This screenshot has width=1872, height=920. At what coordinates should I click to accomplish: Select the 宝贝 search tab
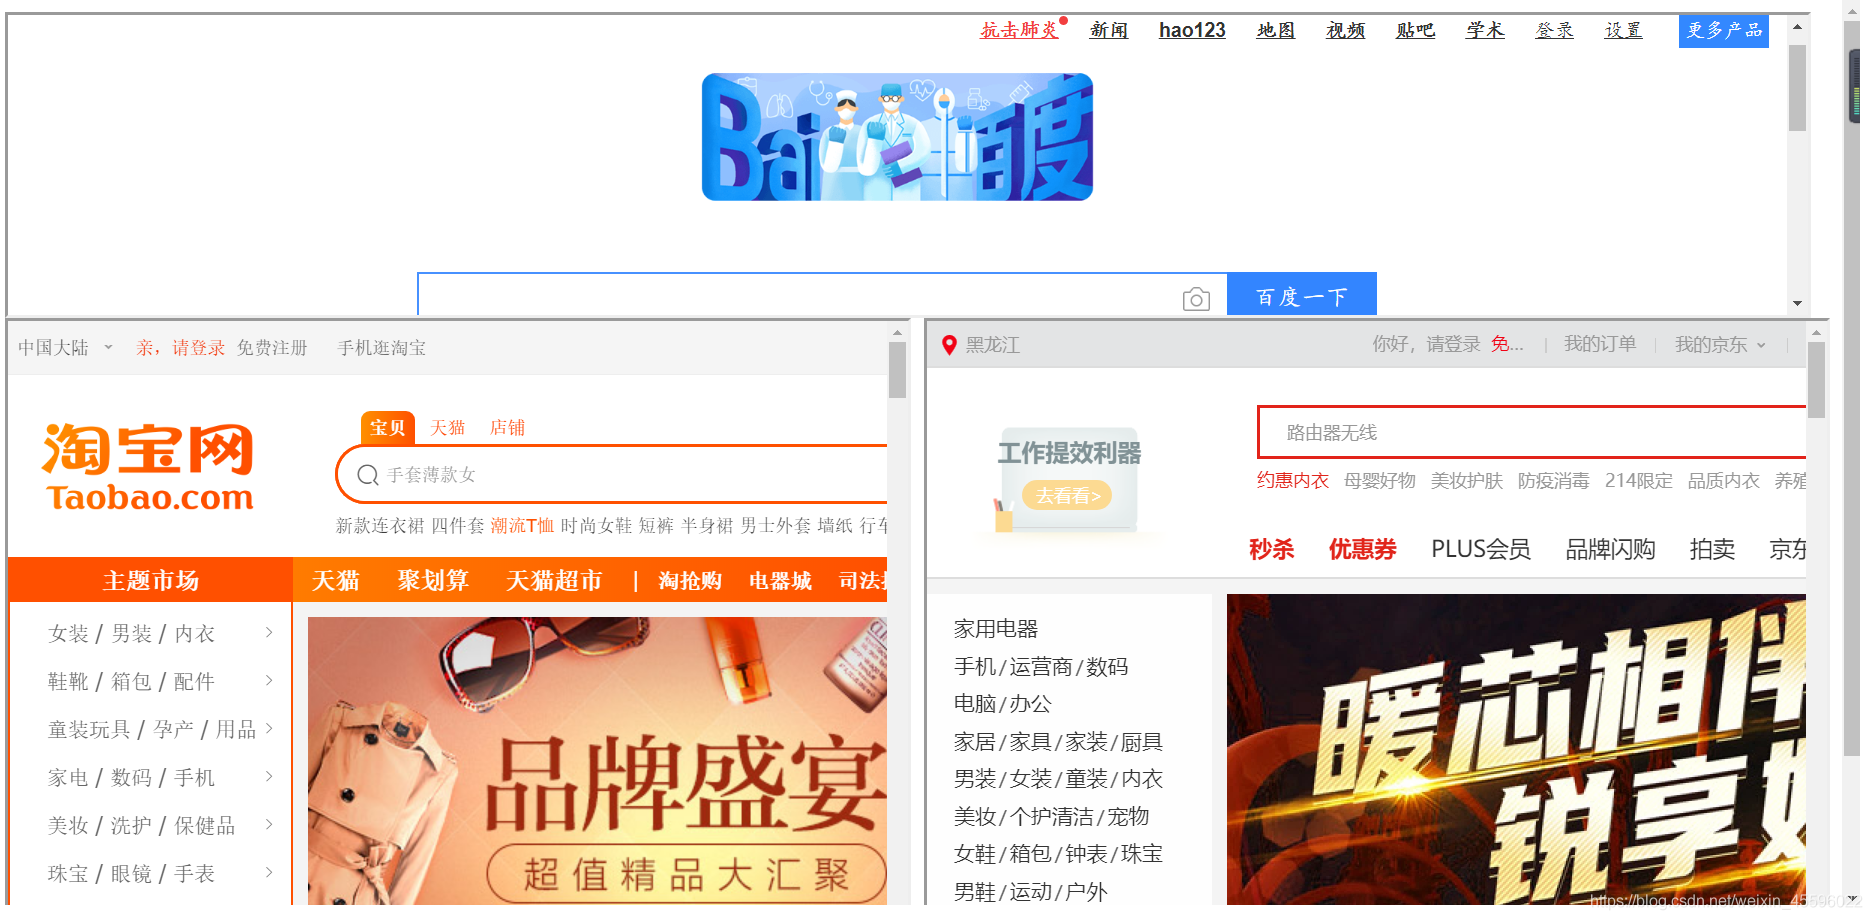click(388, 427)
